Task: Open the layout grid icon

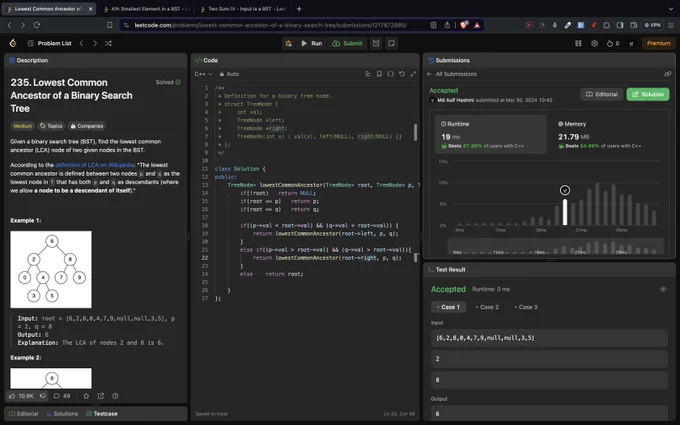Action: click(578, 43)
